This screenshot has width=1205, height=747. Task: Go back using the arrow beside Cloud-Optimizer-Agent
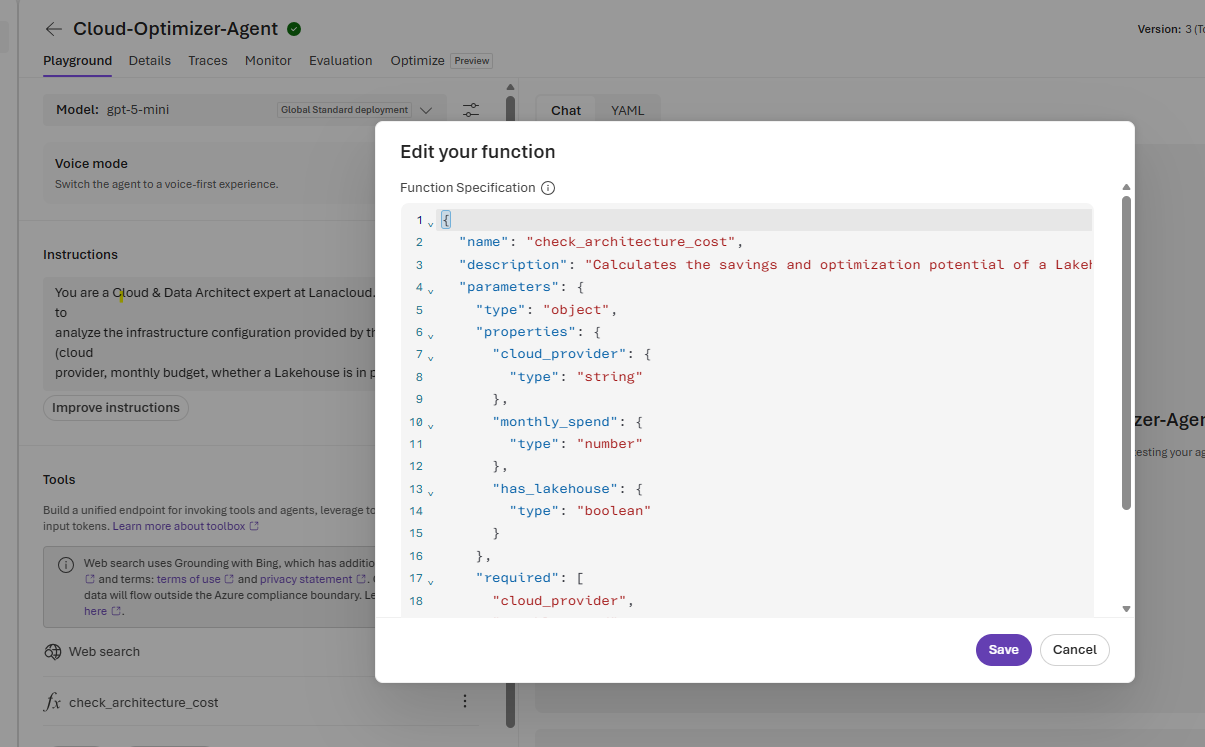[53, 29]
